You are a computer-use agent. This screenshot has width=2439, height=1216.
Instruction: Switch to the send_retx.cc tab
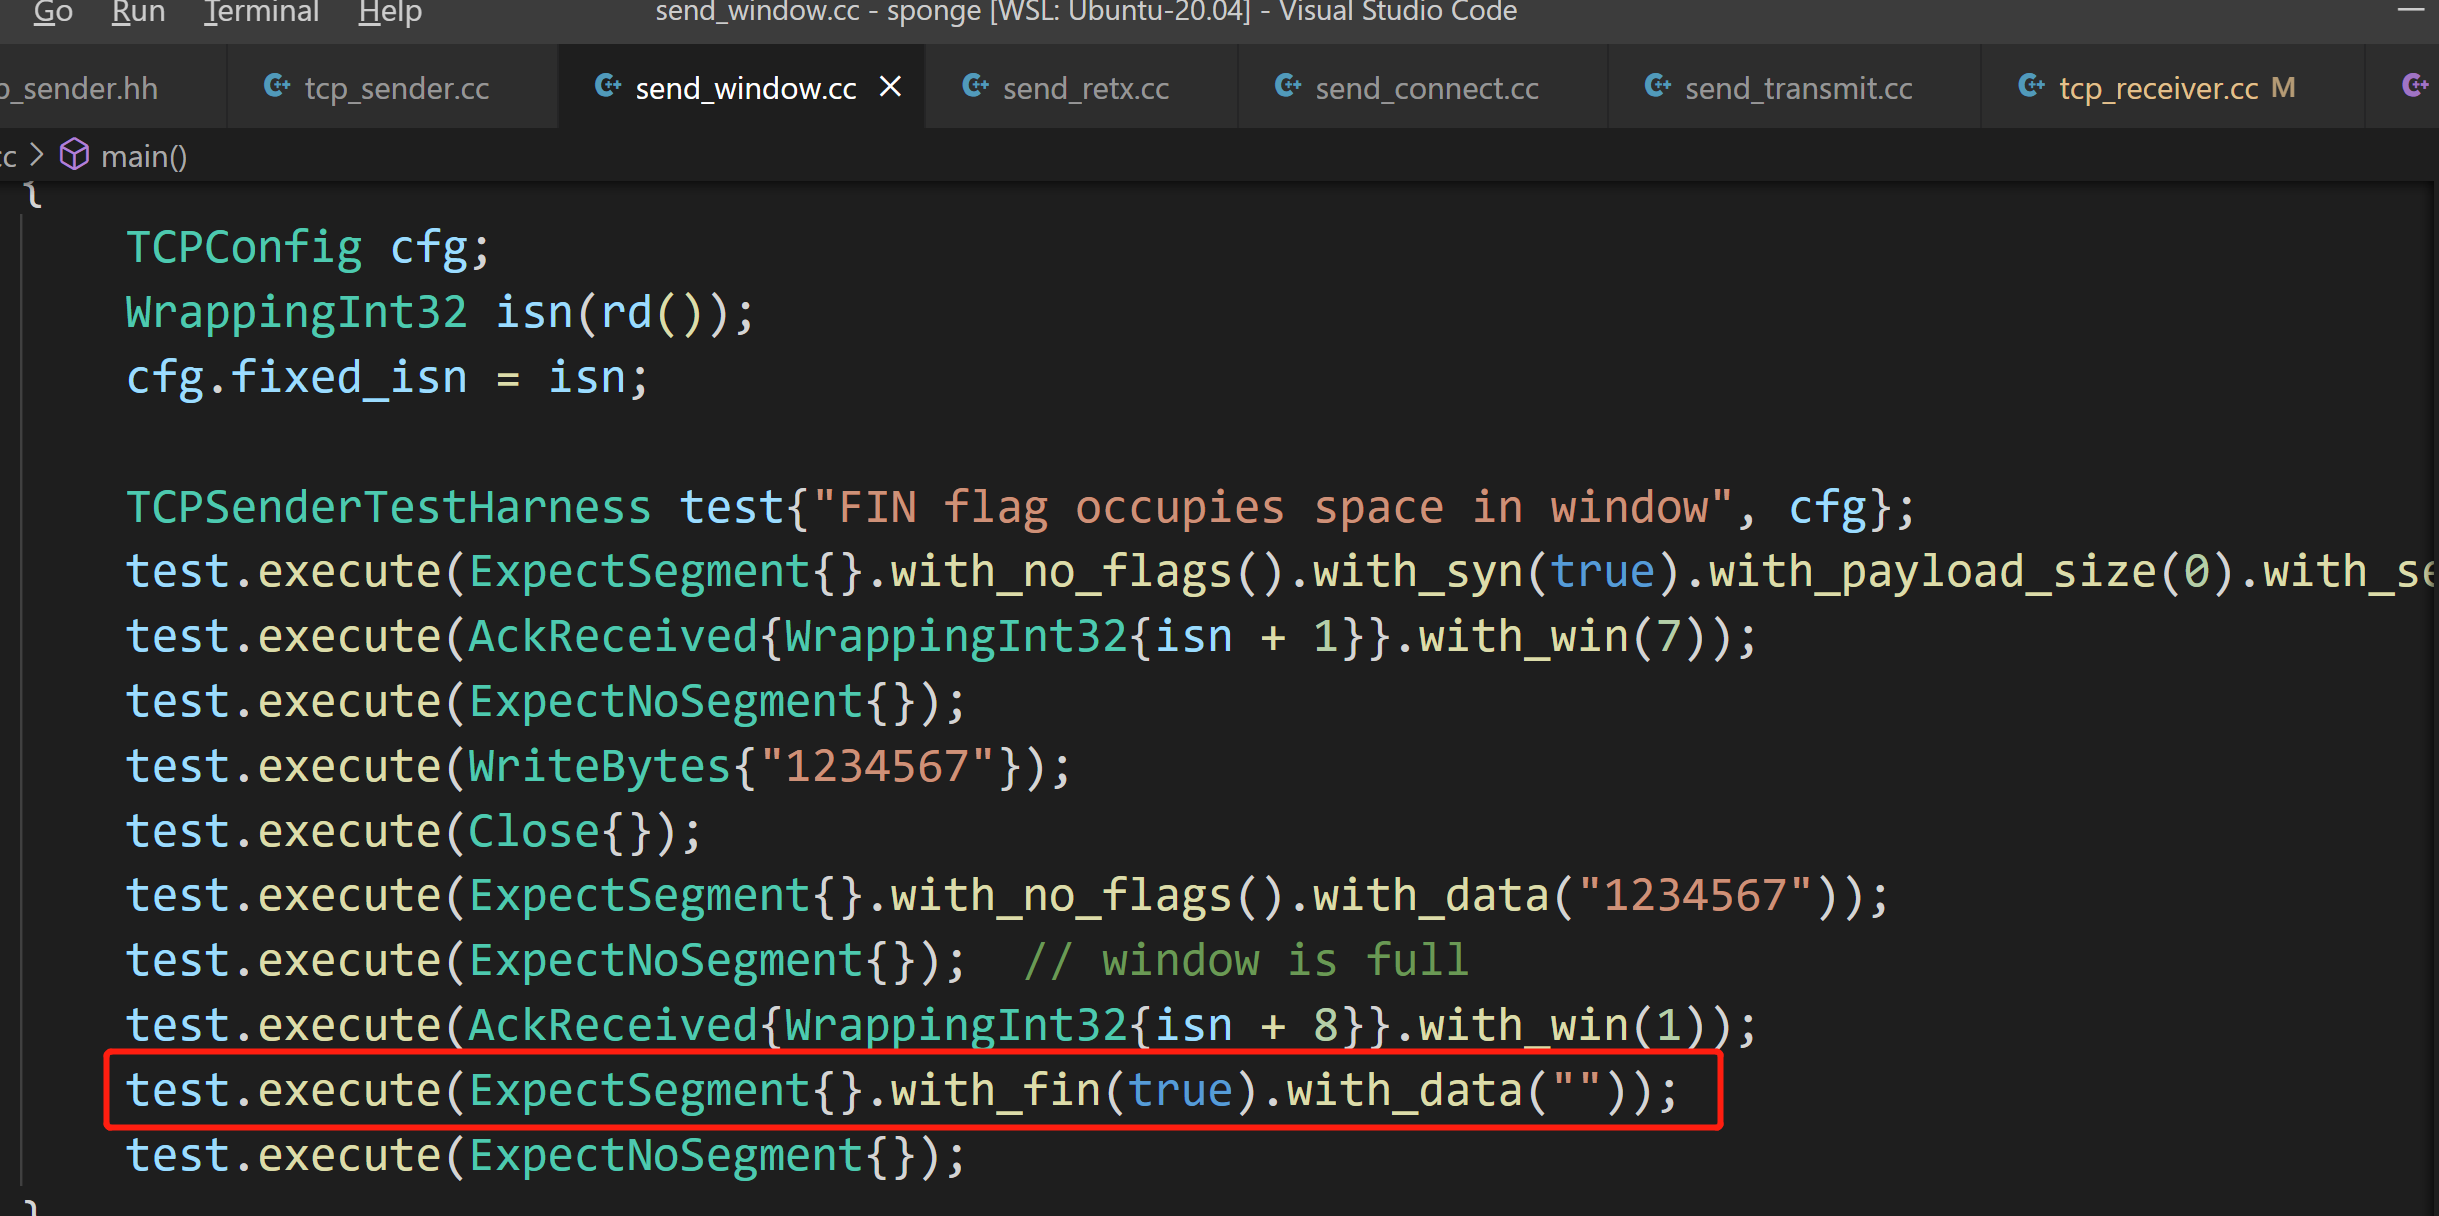tap(1085, 88)
